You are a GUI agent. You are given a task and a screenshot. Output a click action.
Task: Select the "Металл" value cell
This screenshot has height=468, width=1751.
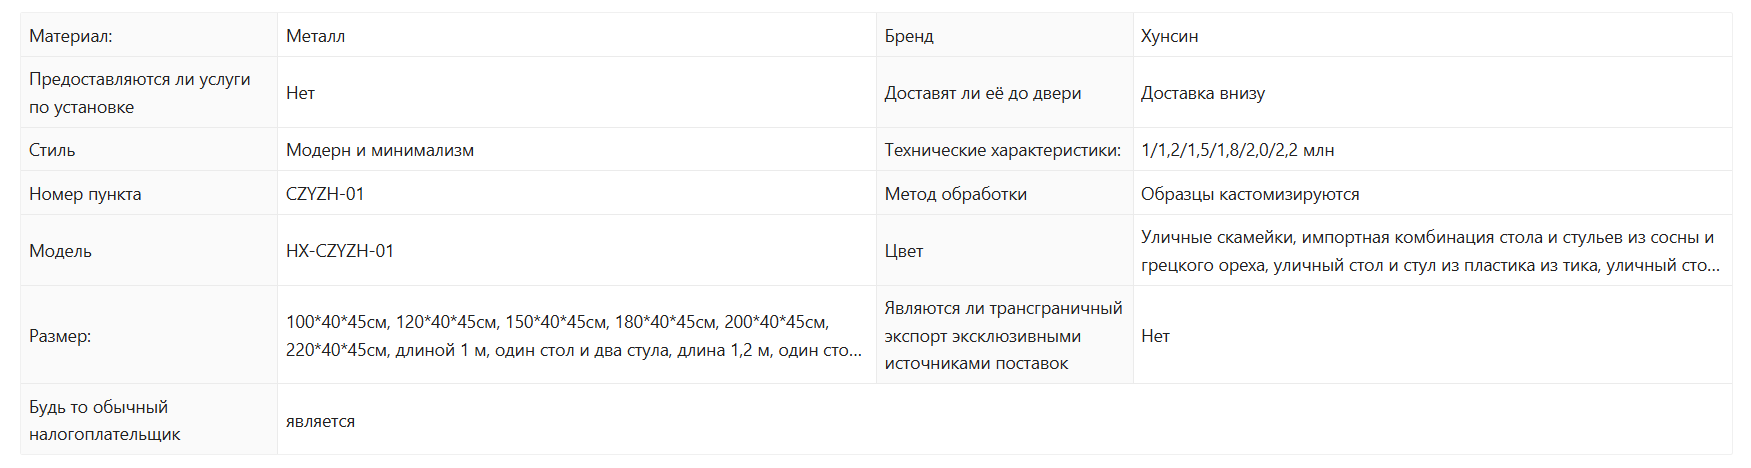pyautogui.click(x=315, y=36)
